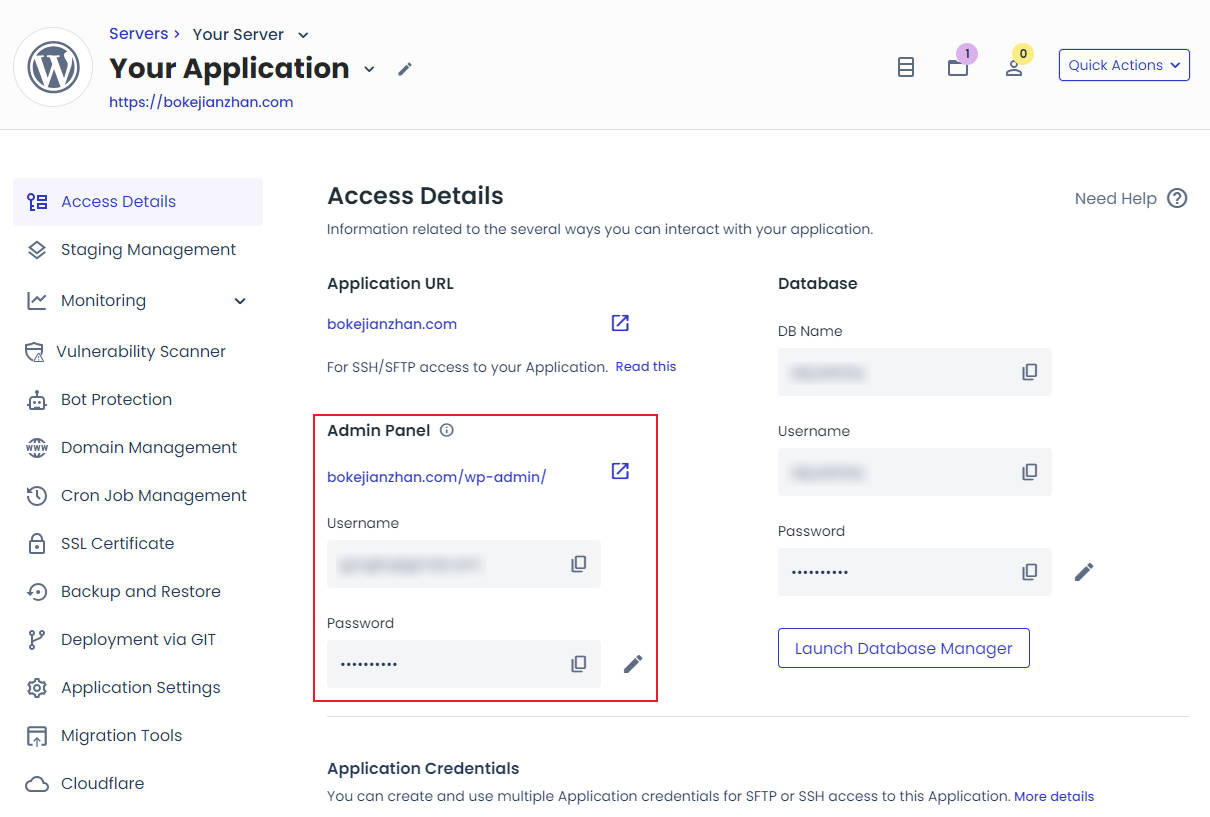
Task: Expand the Monitoring sidebar section
Action: pyautogui.click(x=240, y=301)
